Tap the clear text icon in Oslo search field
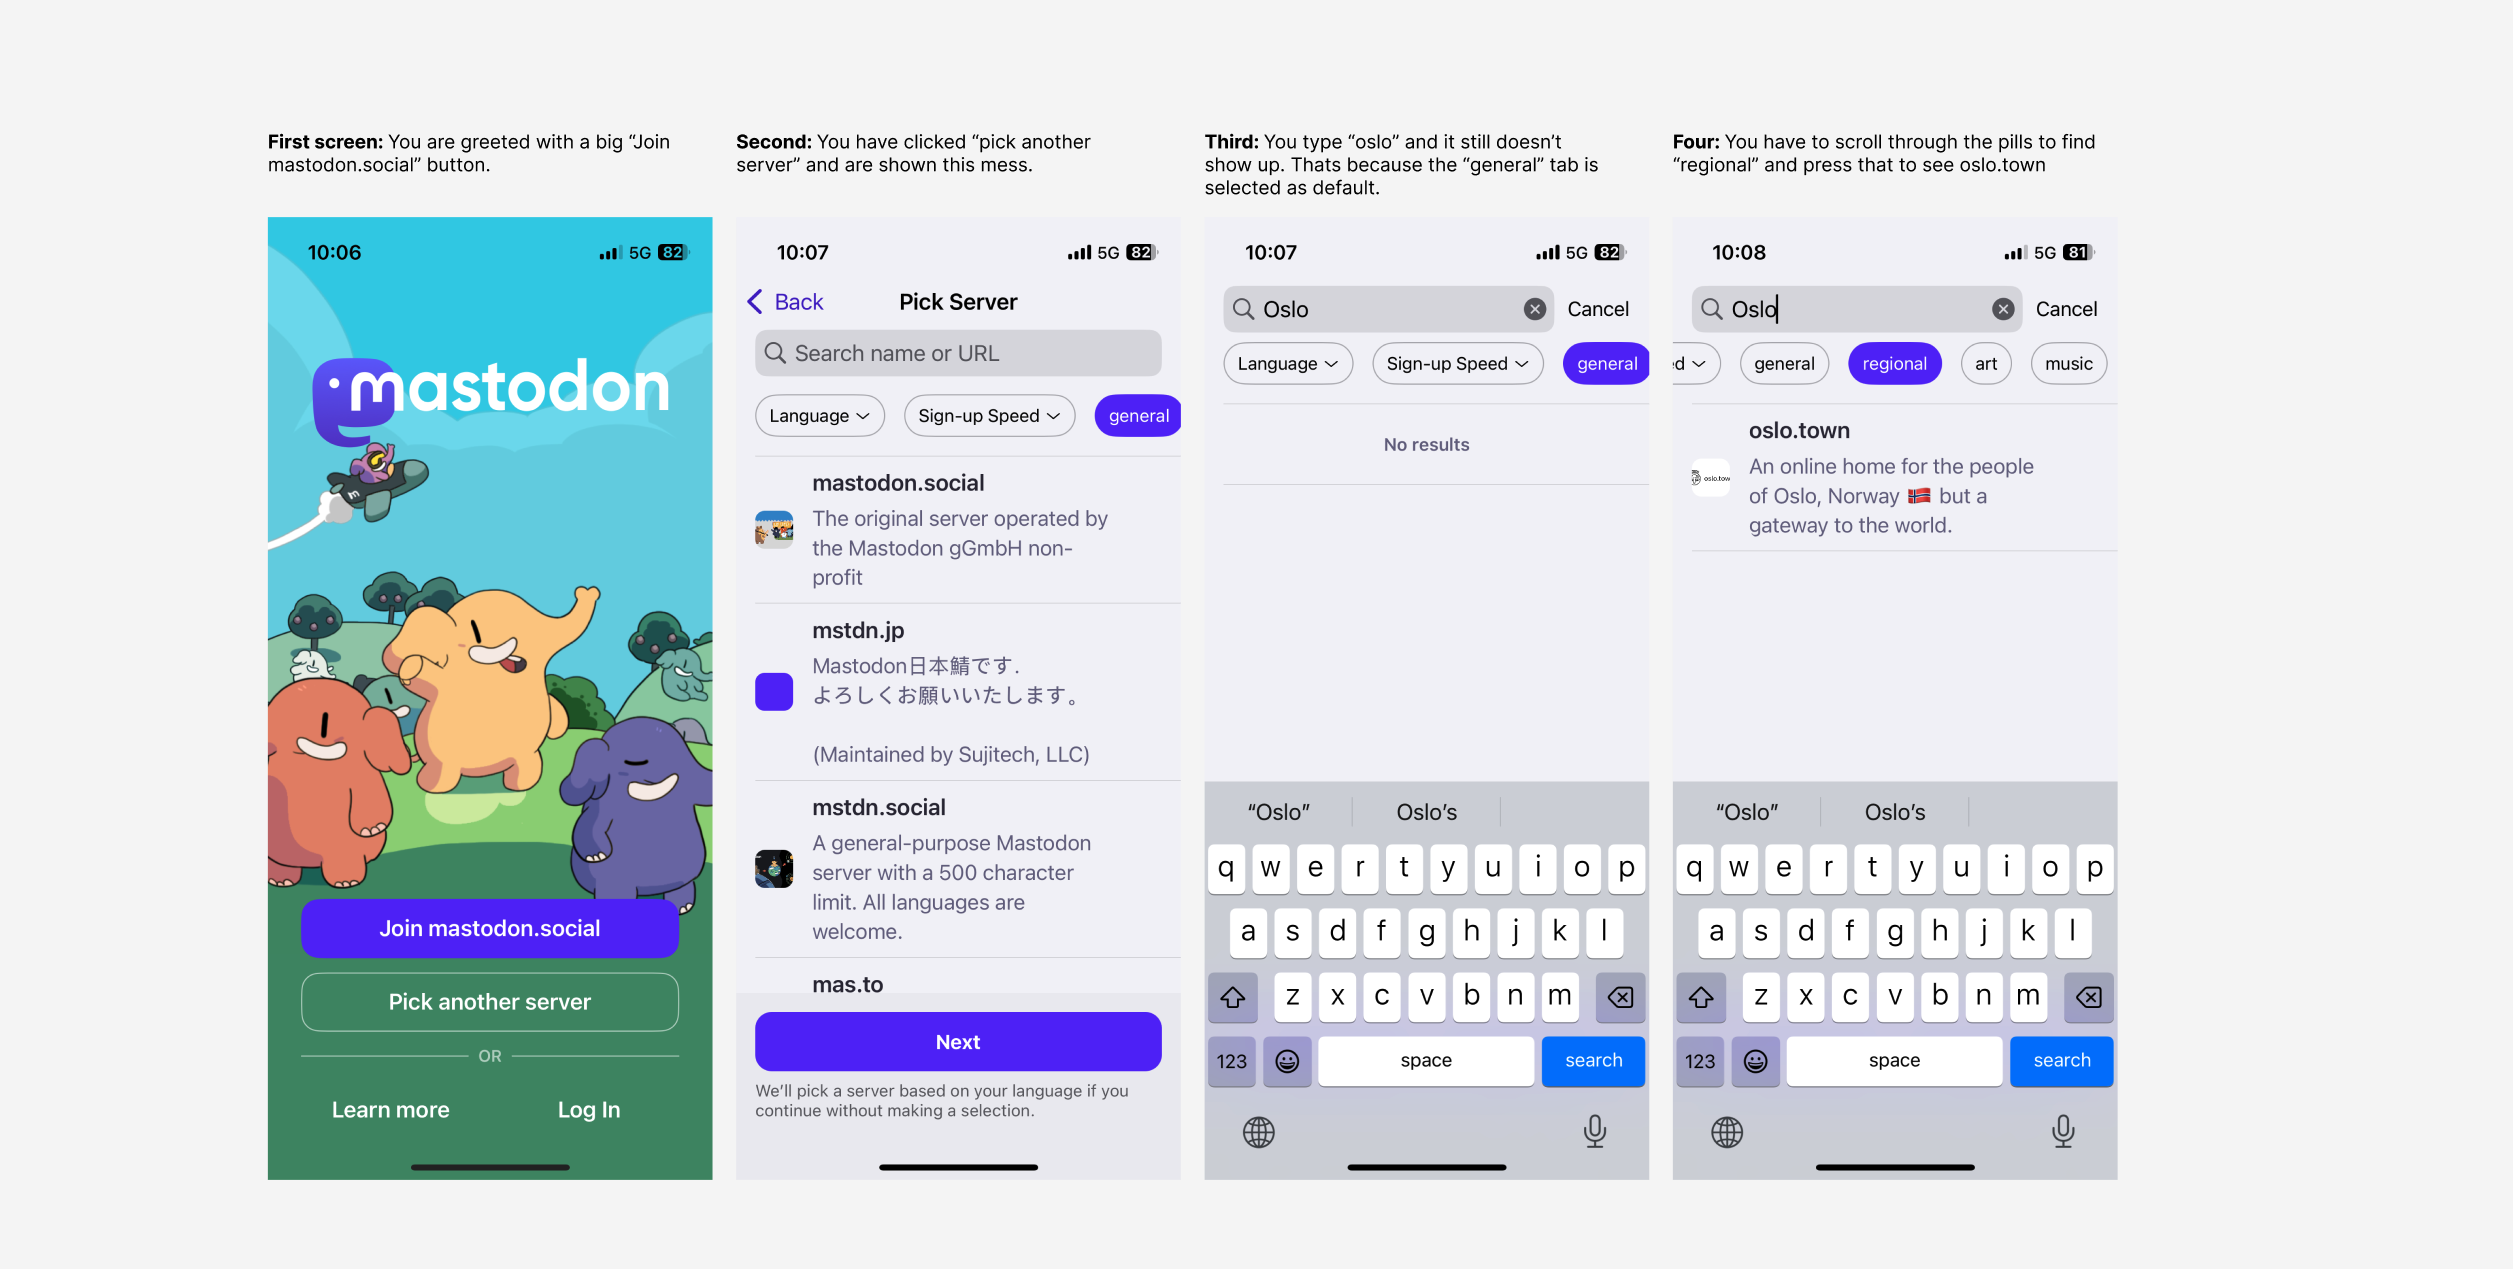The height and width of the screenshot is (1269, 2513). click(1534, 308)
